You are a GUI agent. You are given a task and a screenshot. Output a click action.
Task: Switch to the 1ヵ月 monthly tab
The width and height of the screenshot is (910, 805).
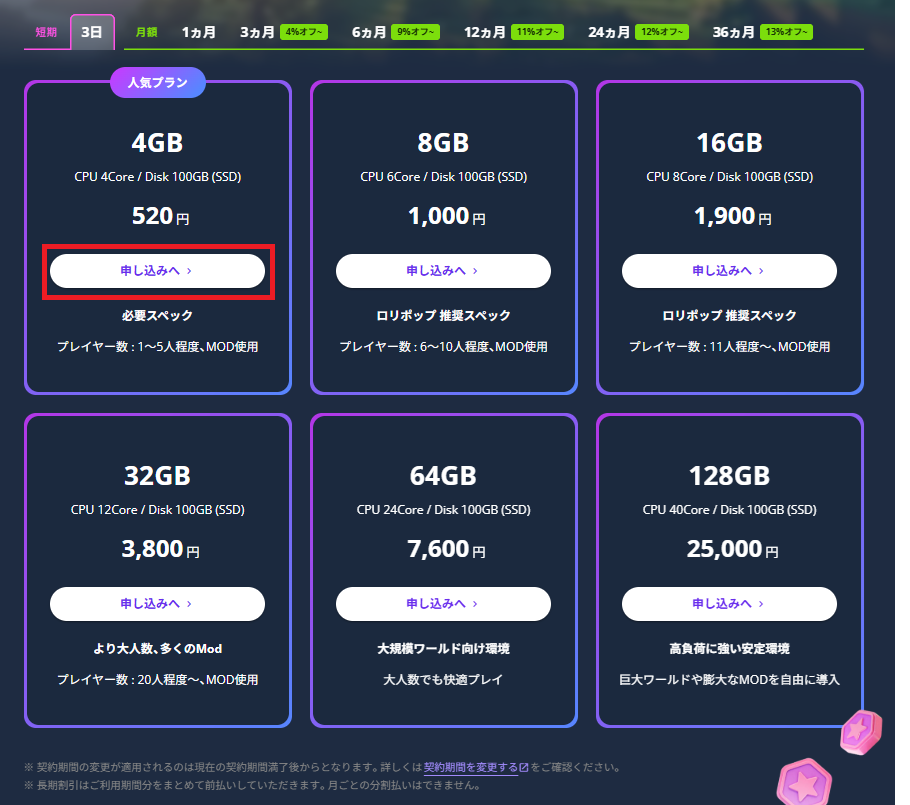click(x=198, y=33)
